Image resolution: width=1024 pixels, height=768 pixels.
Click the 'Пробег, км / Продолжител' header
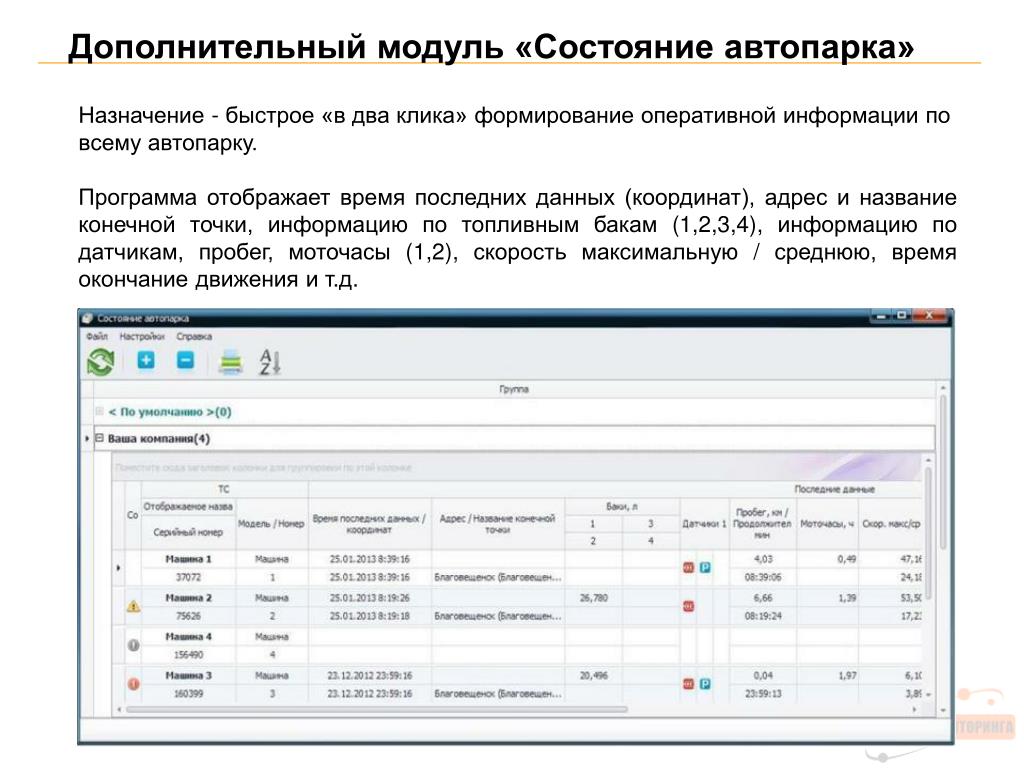tap(762, 524)
